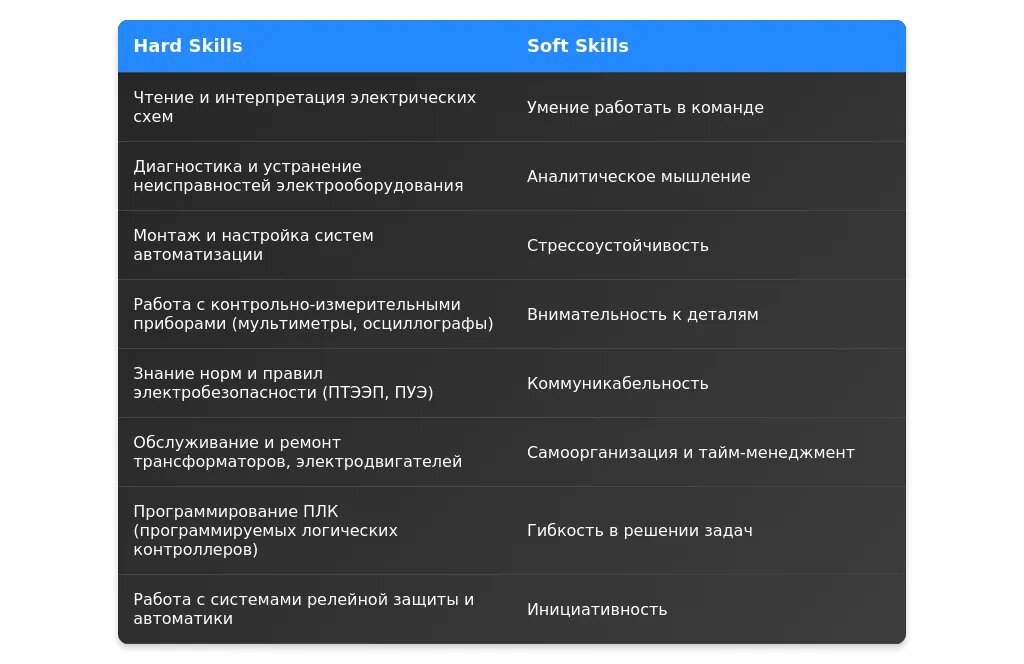
Task: Click the 'Инициативность' cell
Action: [x=596, y=609]
